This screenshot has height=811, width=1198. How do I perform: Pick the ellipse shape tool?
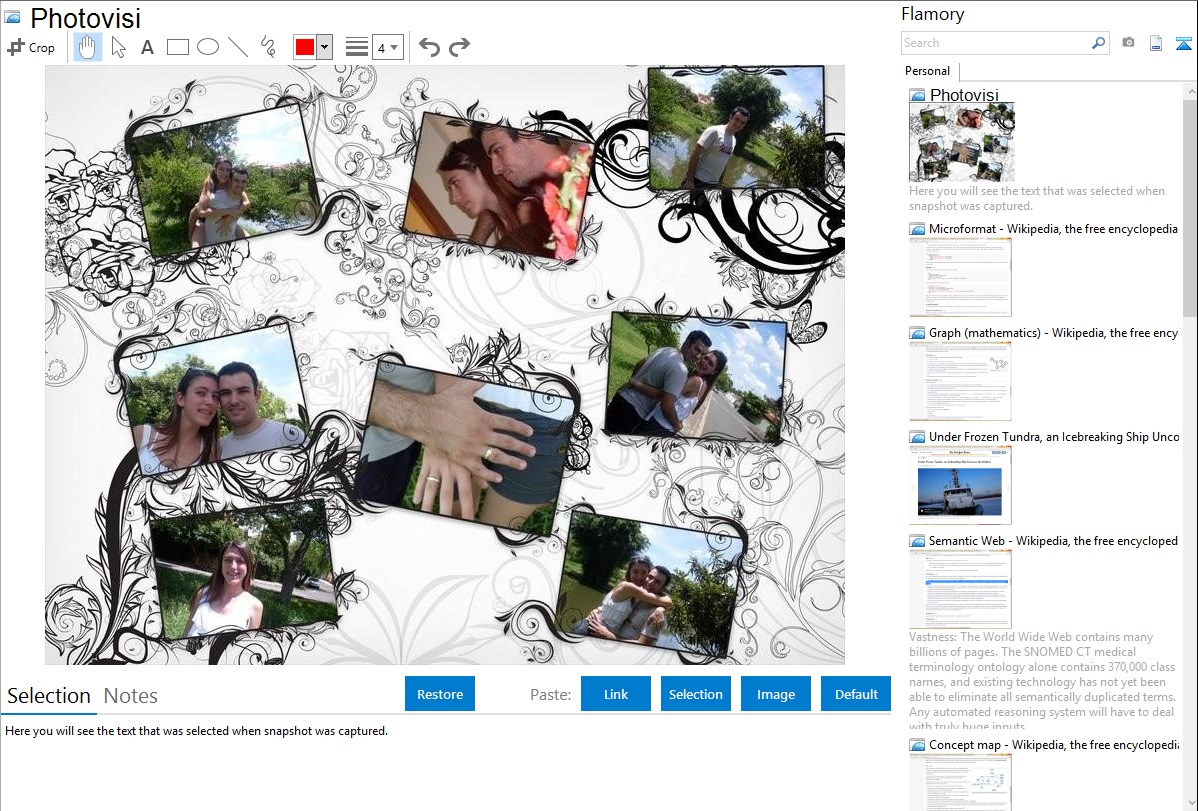pyautogui.click(x=207, y=47)
